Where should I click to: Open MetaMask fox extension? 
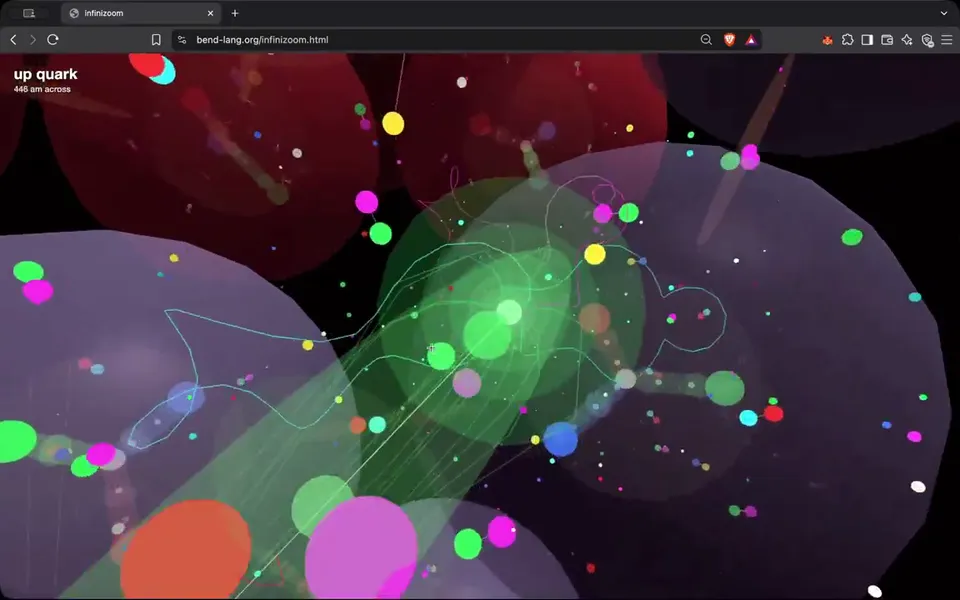tap(827, 40)
